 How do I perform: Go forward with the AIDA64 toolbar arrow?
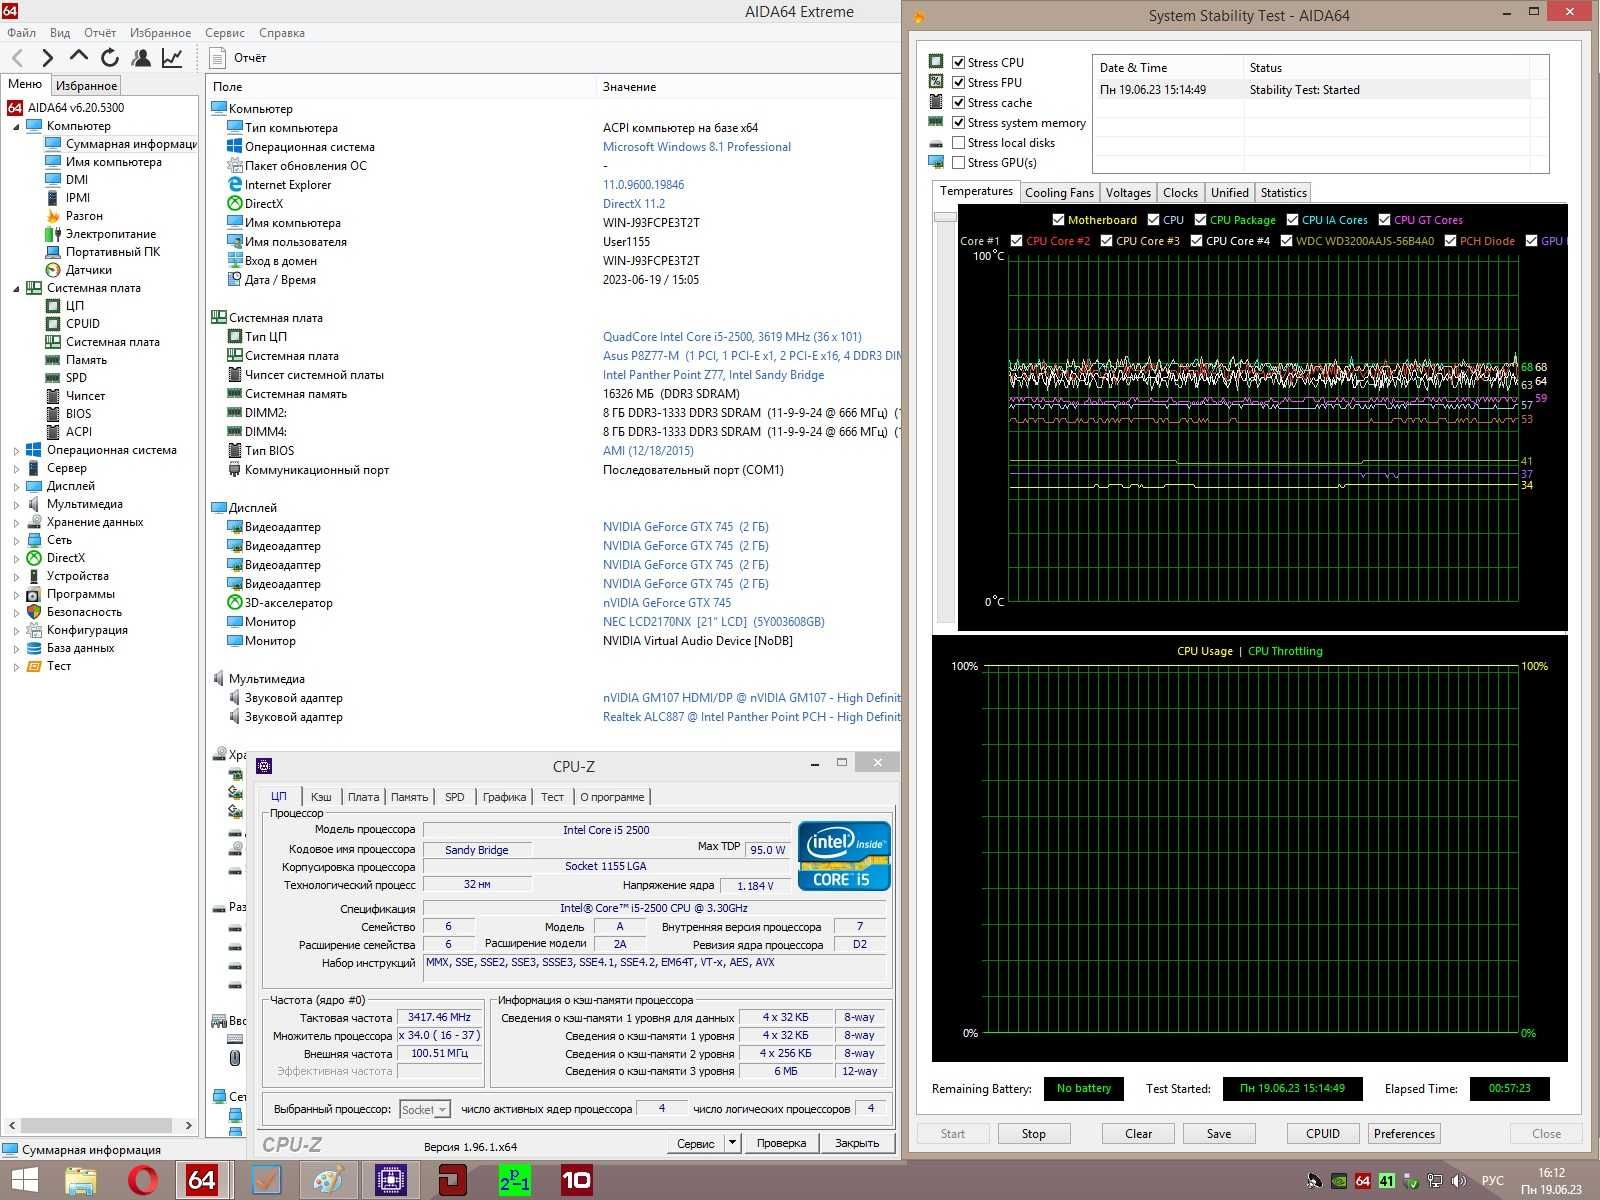[47, 58]
